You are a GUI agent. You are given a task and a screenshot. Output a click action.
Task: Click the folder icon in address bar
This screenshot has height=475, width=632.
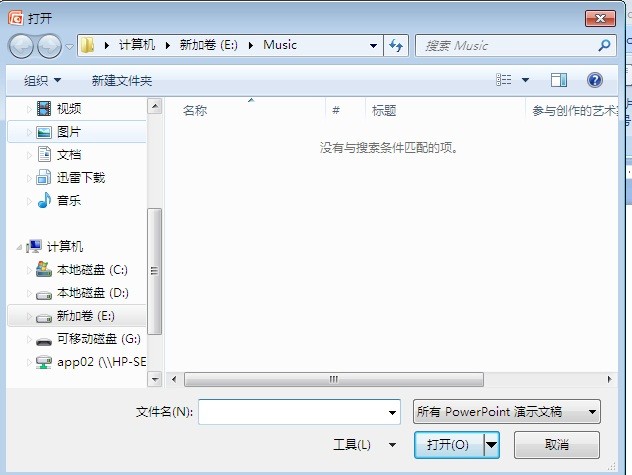tap(87, 45)
